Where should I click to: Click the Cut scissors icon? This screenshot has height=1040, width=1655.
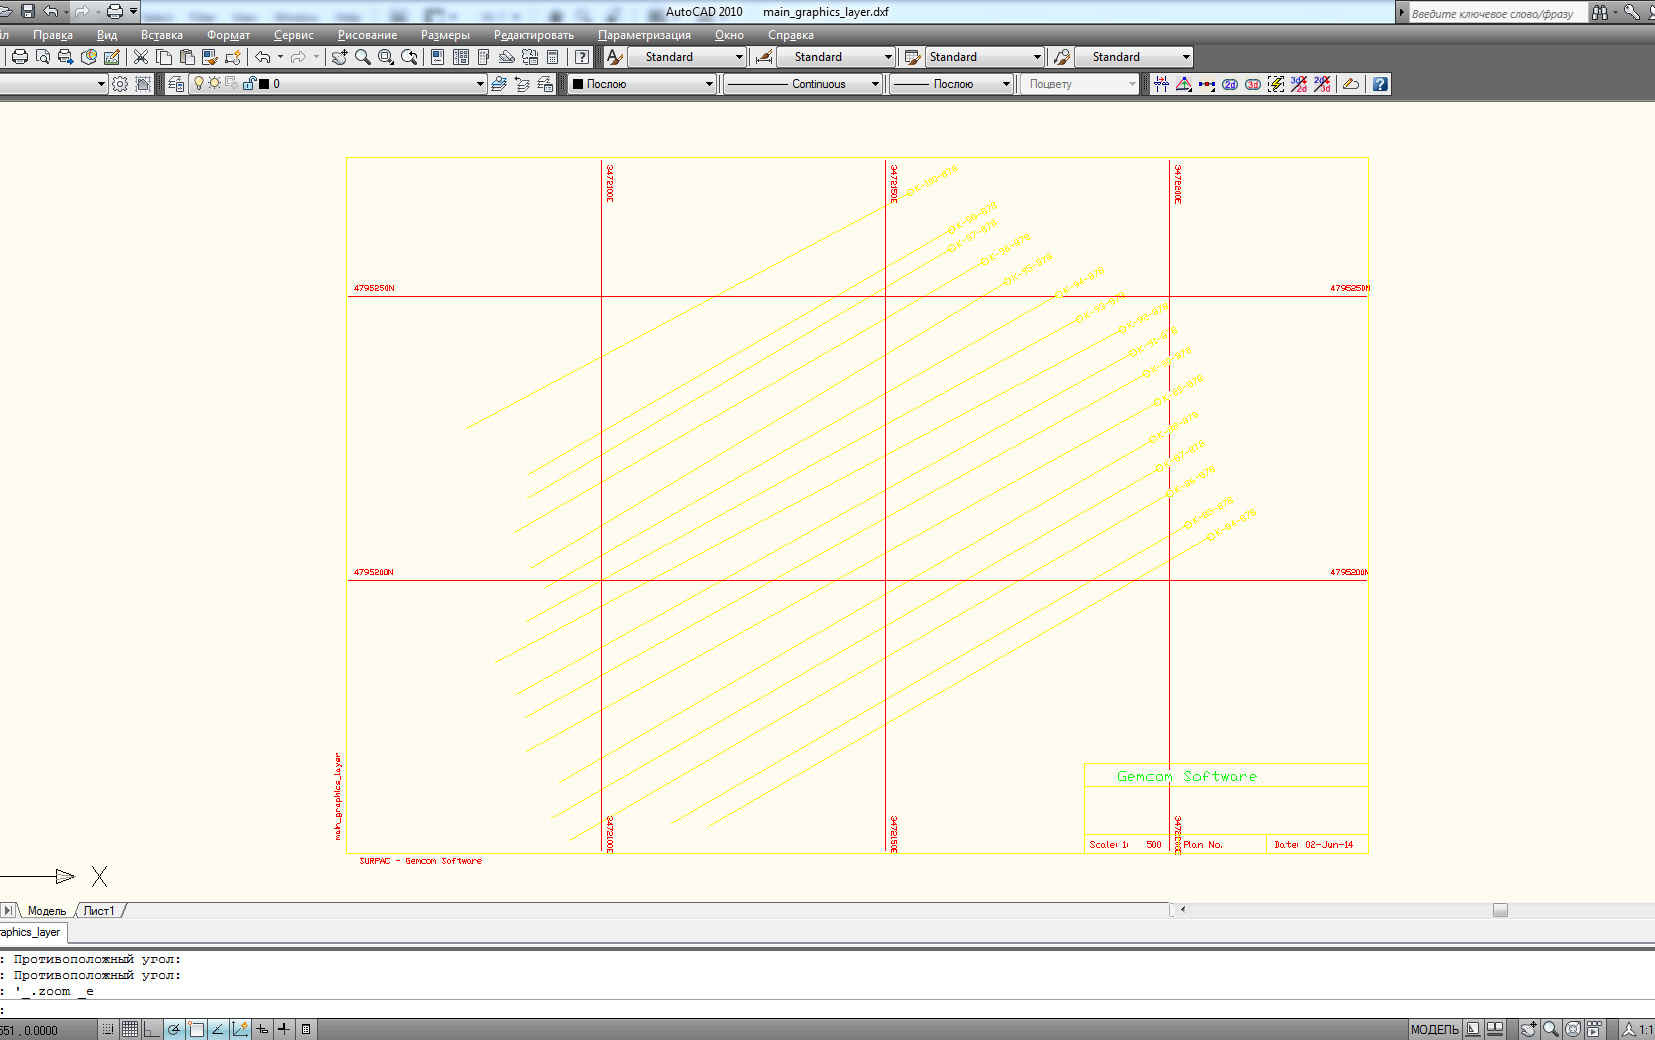coord(141,57)
